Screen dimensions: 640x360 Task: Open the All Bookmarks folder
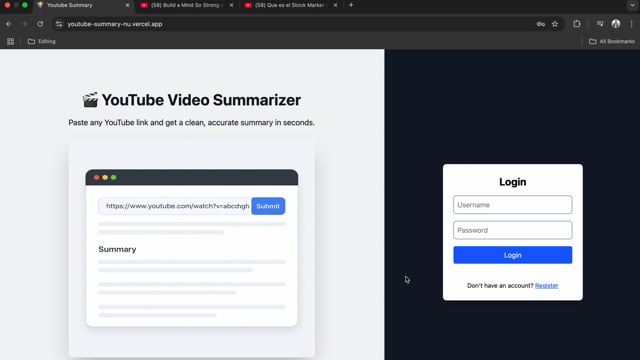coord(612,41)
